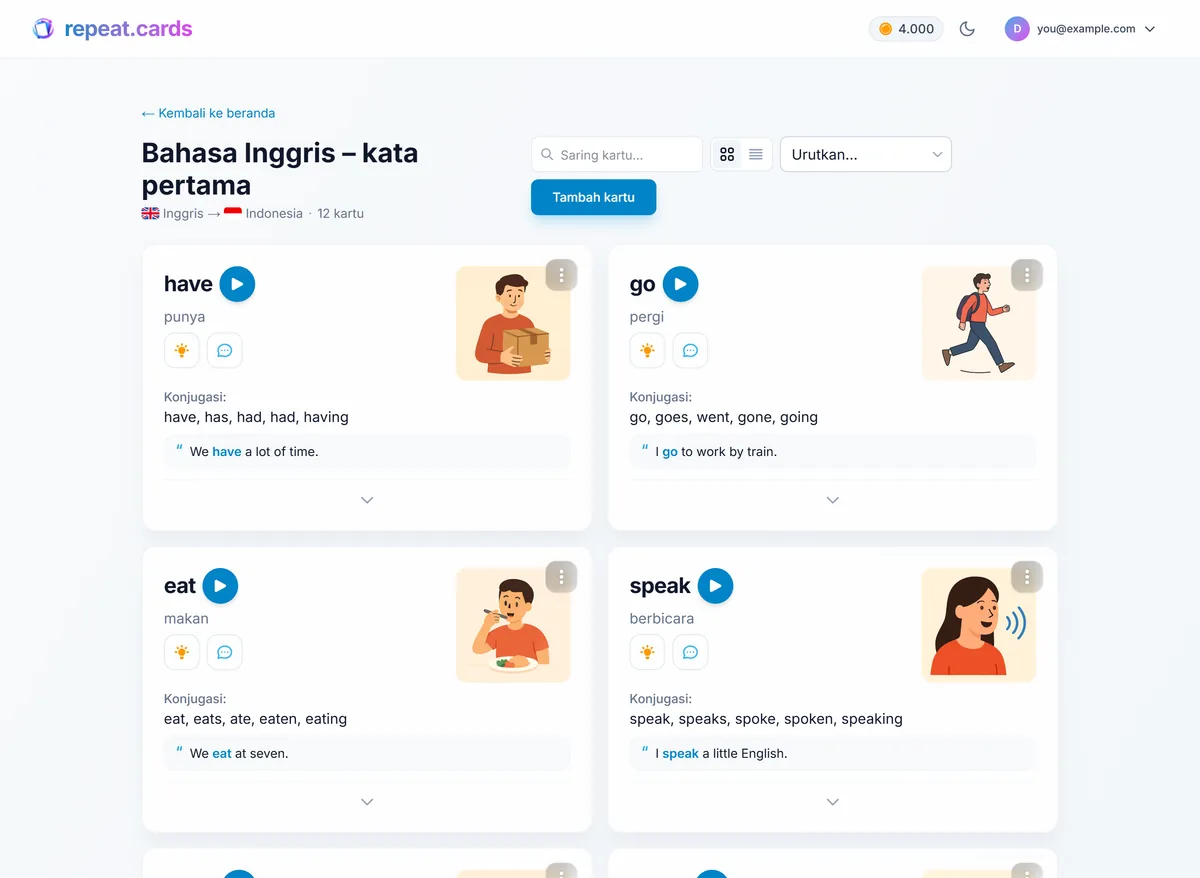This screenshot has width=1200, height=878.
Task: Click conjugation "go, goes, went, gone, going"
Action: click(x=724, y=417)
